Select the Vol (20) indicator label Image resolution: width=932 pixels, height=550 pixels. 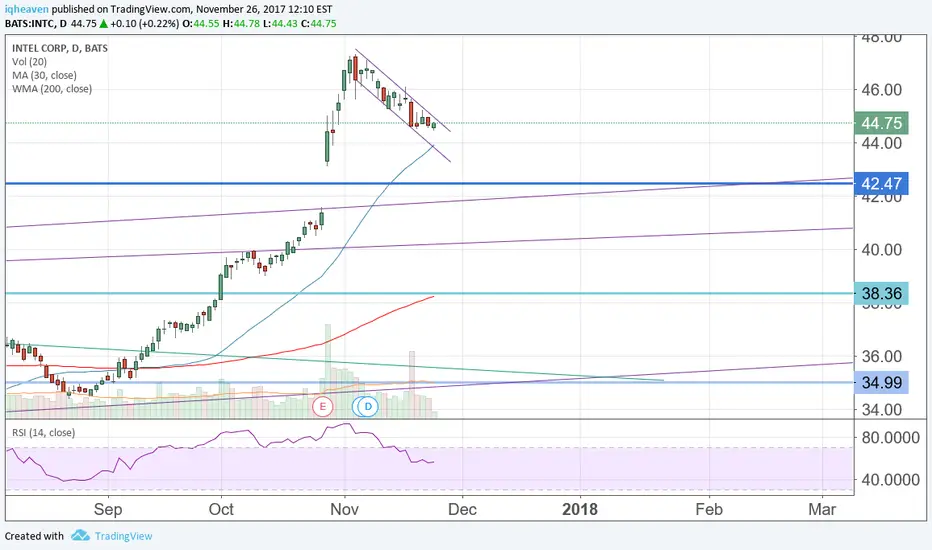(x=29, y=62)
